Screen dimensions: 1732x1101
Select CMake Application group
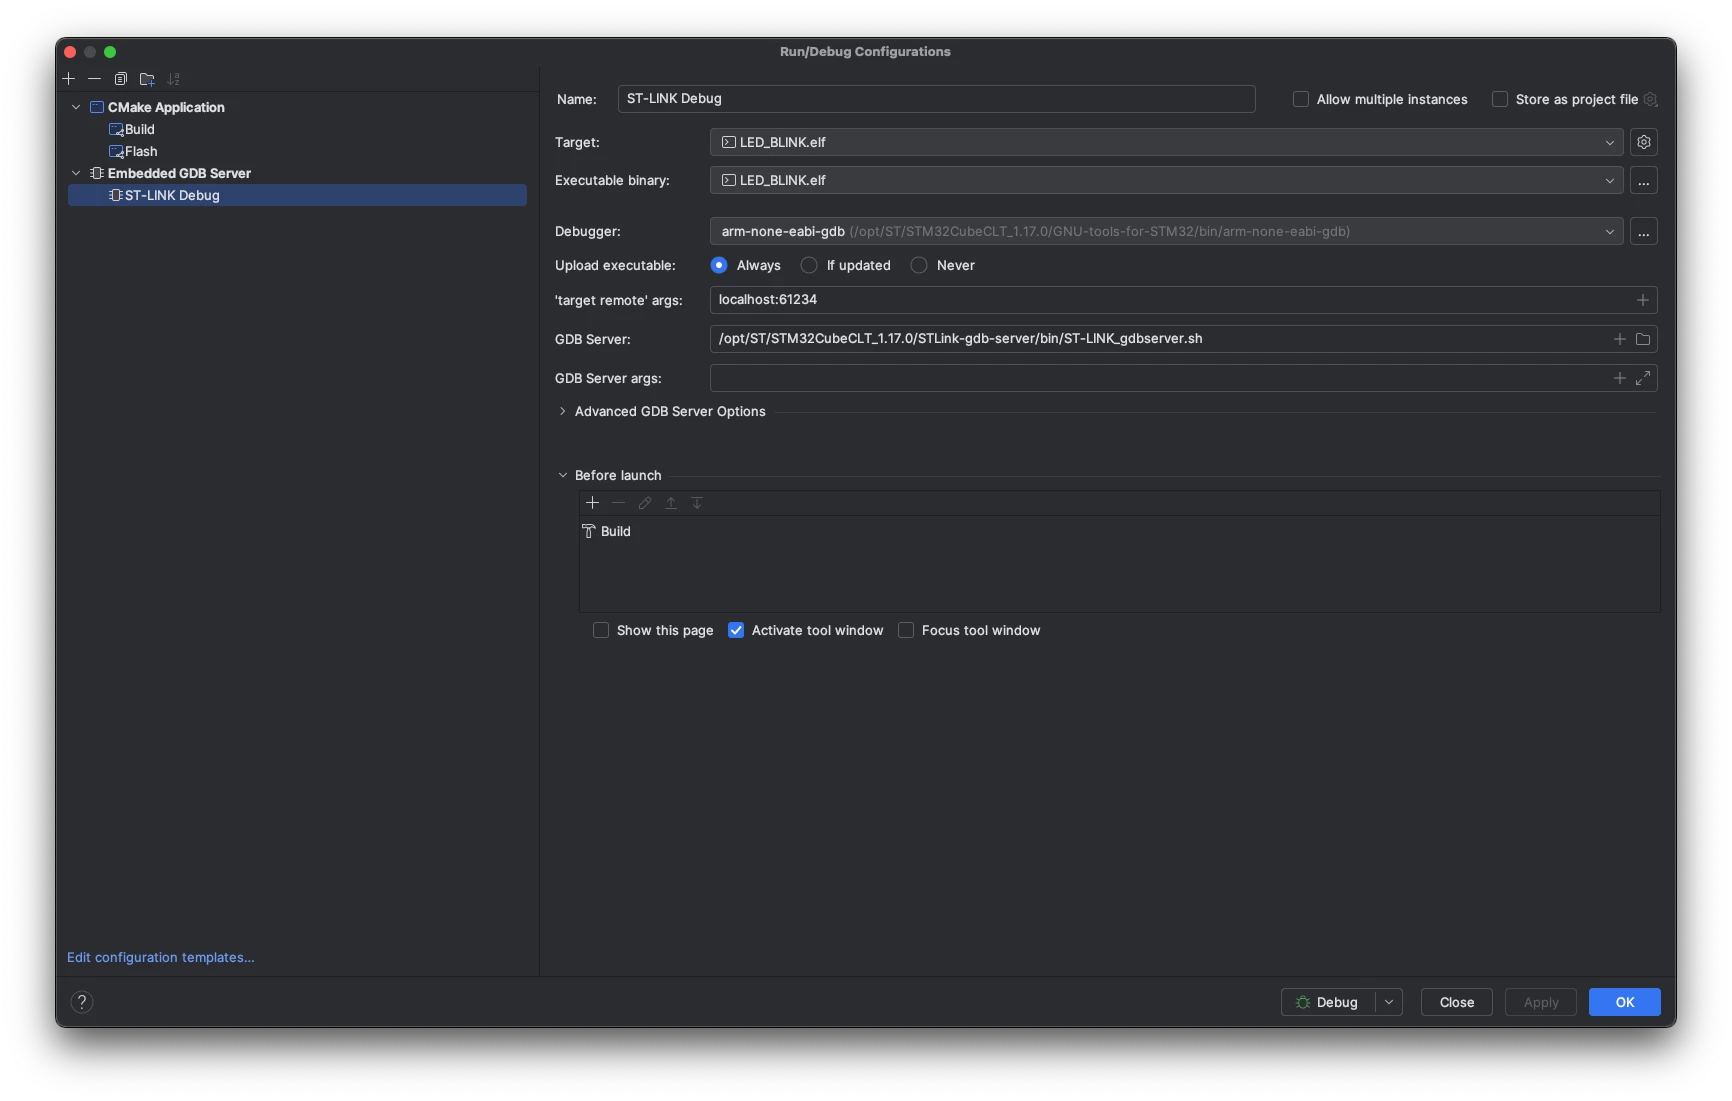point(297,107)
